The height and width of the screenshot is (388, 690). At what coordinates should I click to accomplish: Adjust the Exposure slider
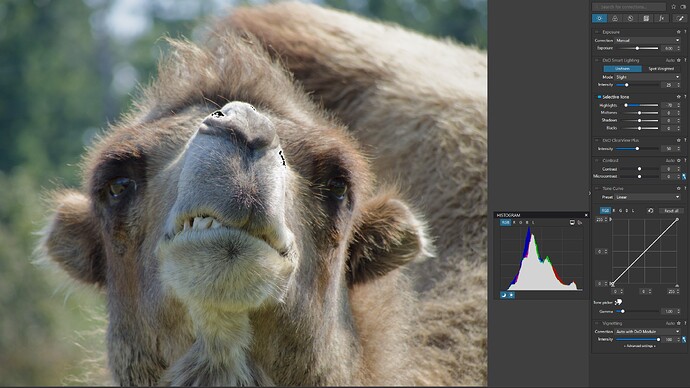[x=638, y=48]
